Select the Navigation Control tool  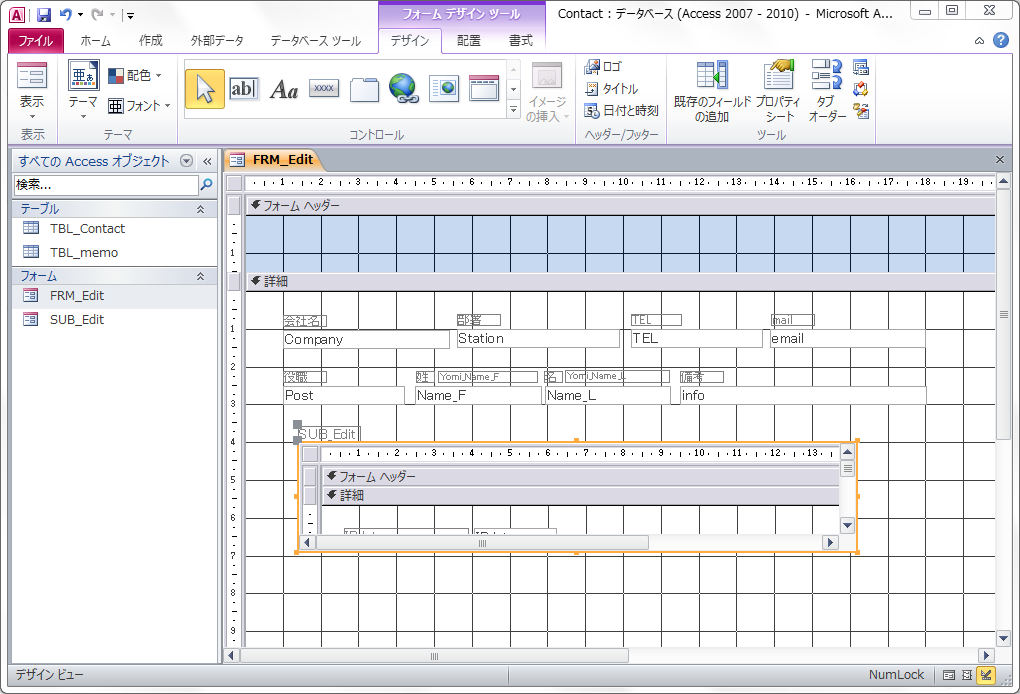point(484,89)
